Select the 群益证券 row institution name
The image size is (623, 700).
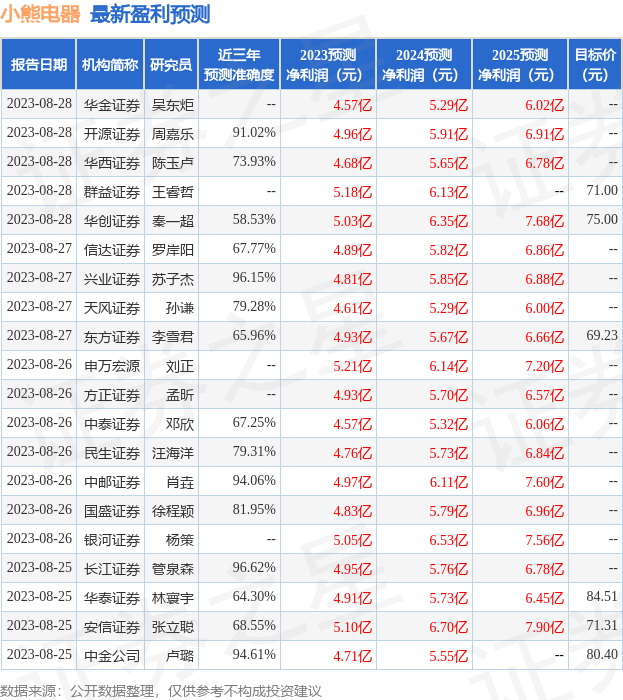point(111,191)
